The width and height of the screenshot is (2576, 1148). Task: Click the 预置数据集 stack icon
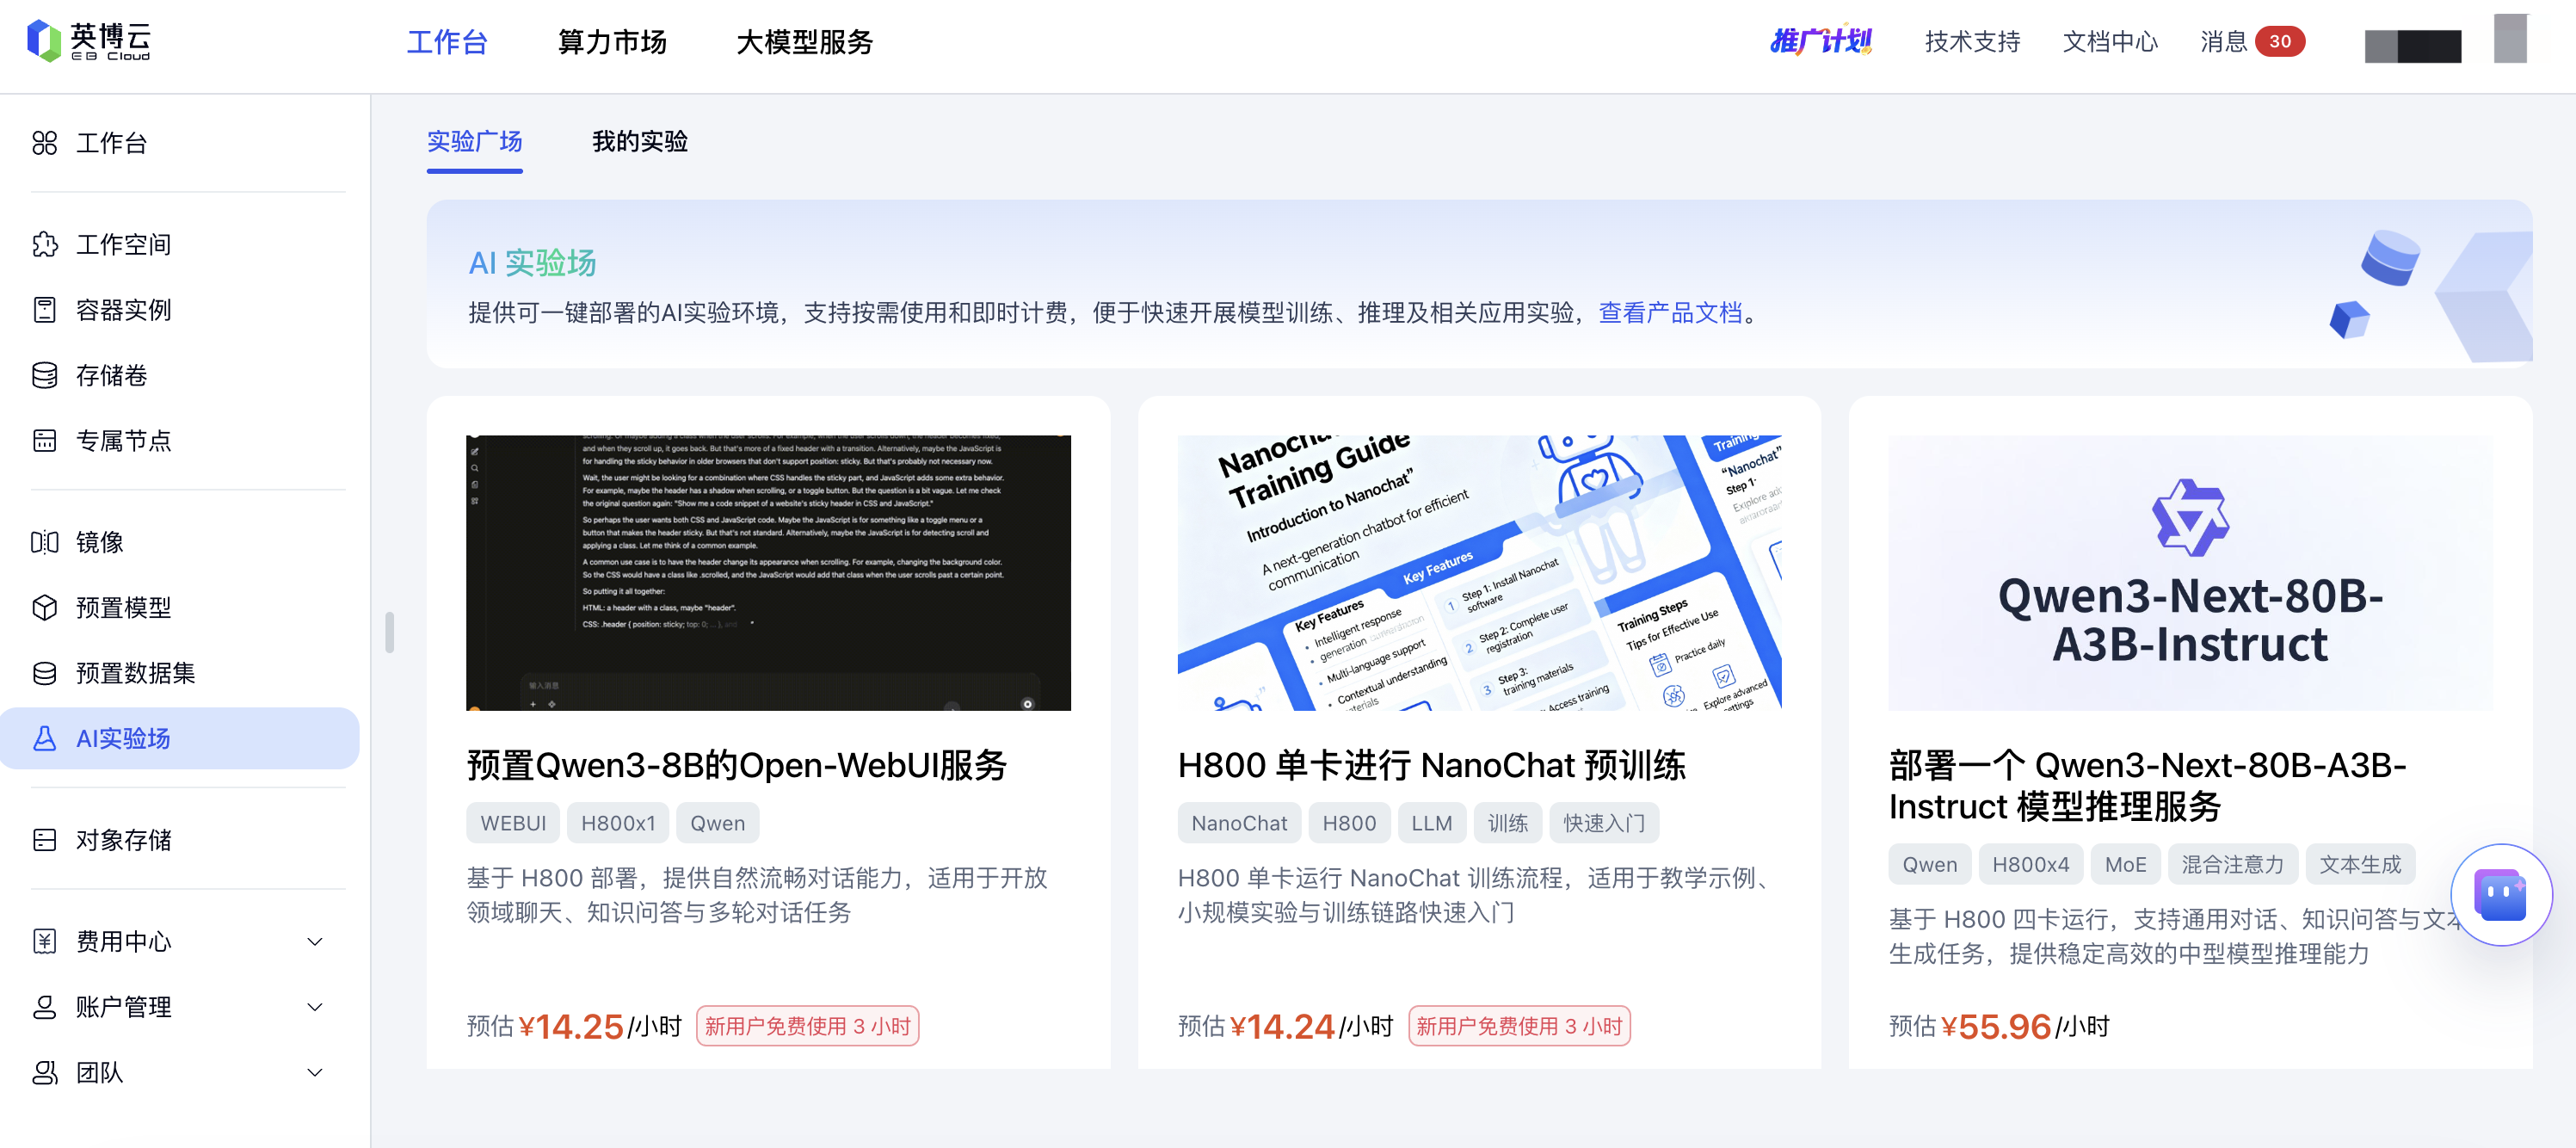pyautogui.click(x=44, y=673)
